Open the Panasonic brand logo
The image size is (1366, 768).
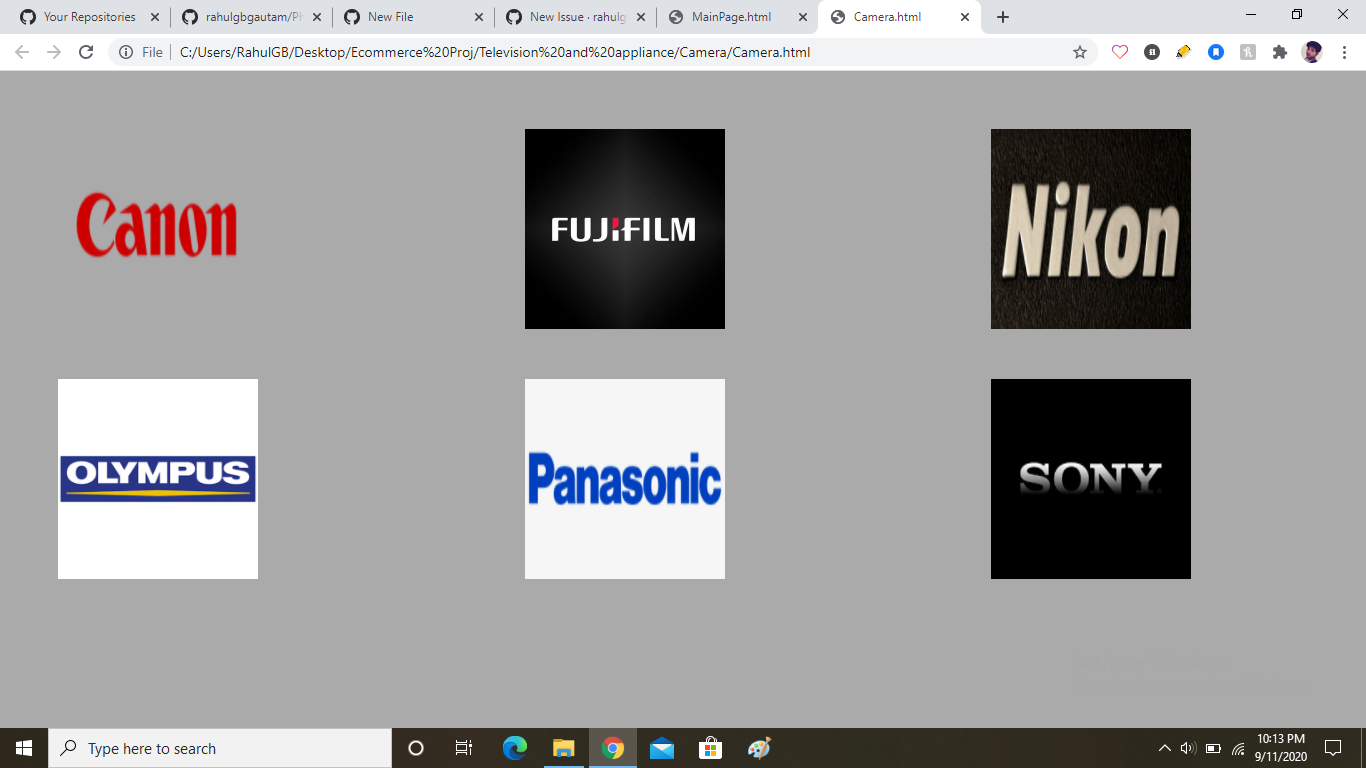click(x=625, y=479)
